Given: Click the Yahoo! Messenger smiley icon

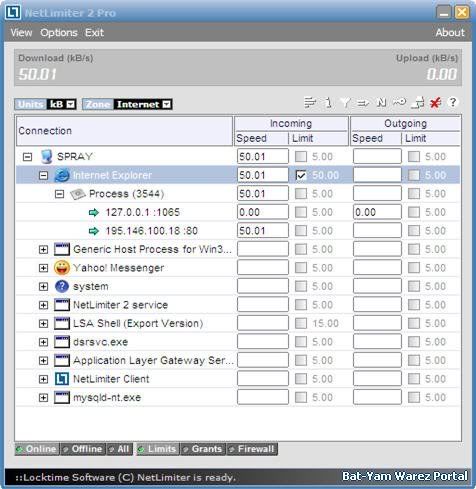Looking at the screenshot, I should pos(62,268).
